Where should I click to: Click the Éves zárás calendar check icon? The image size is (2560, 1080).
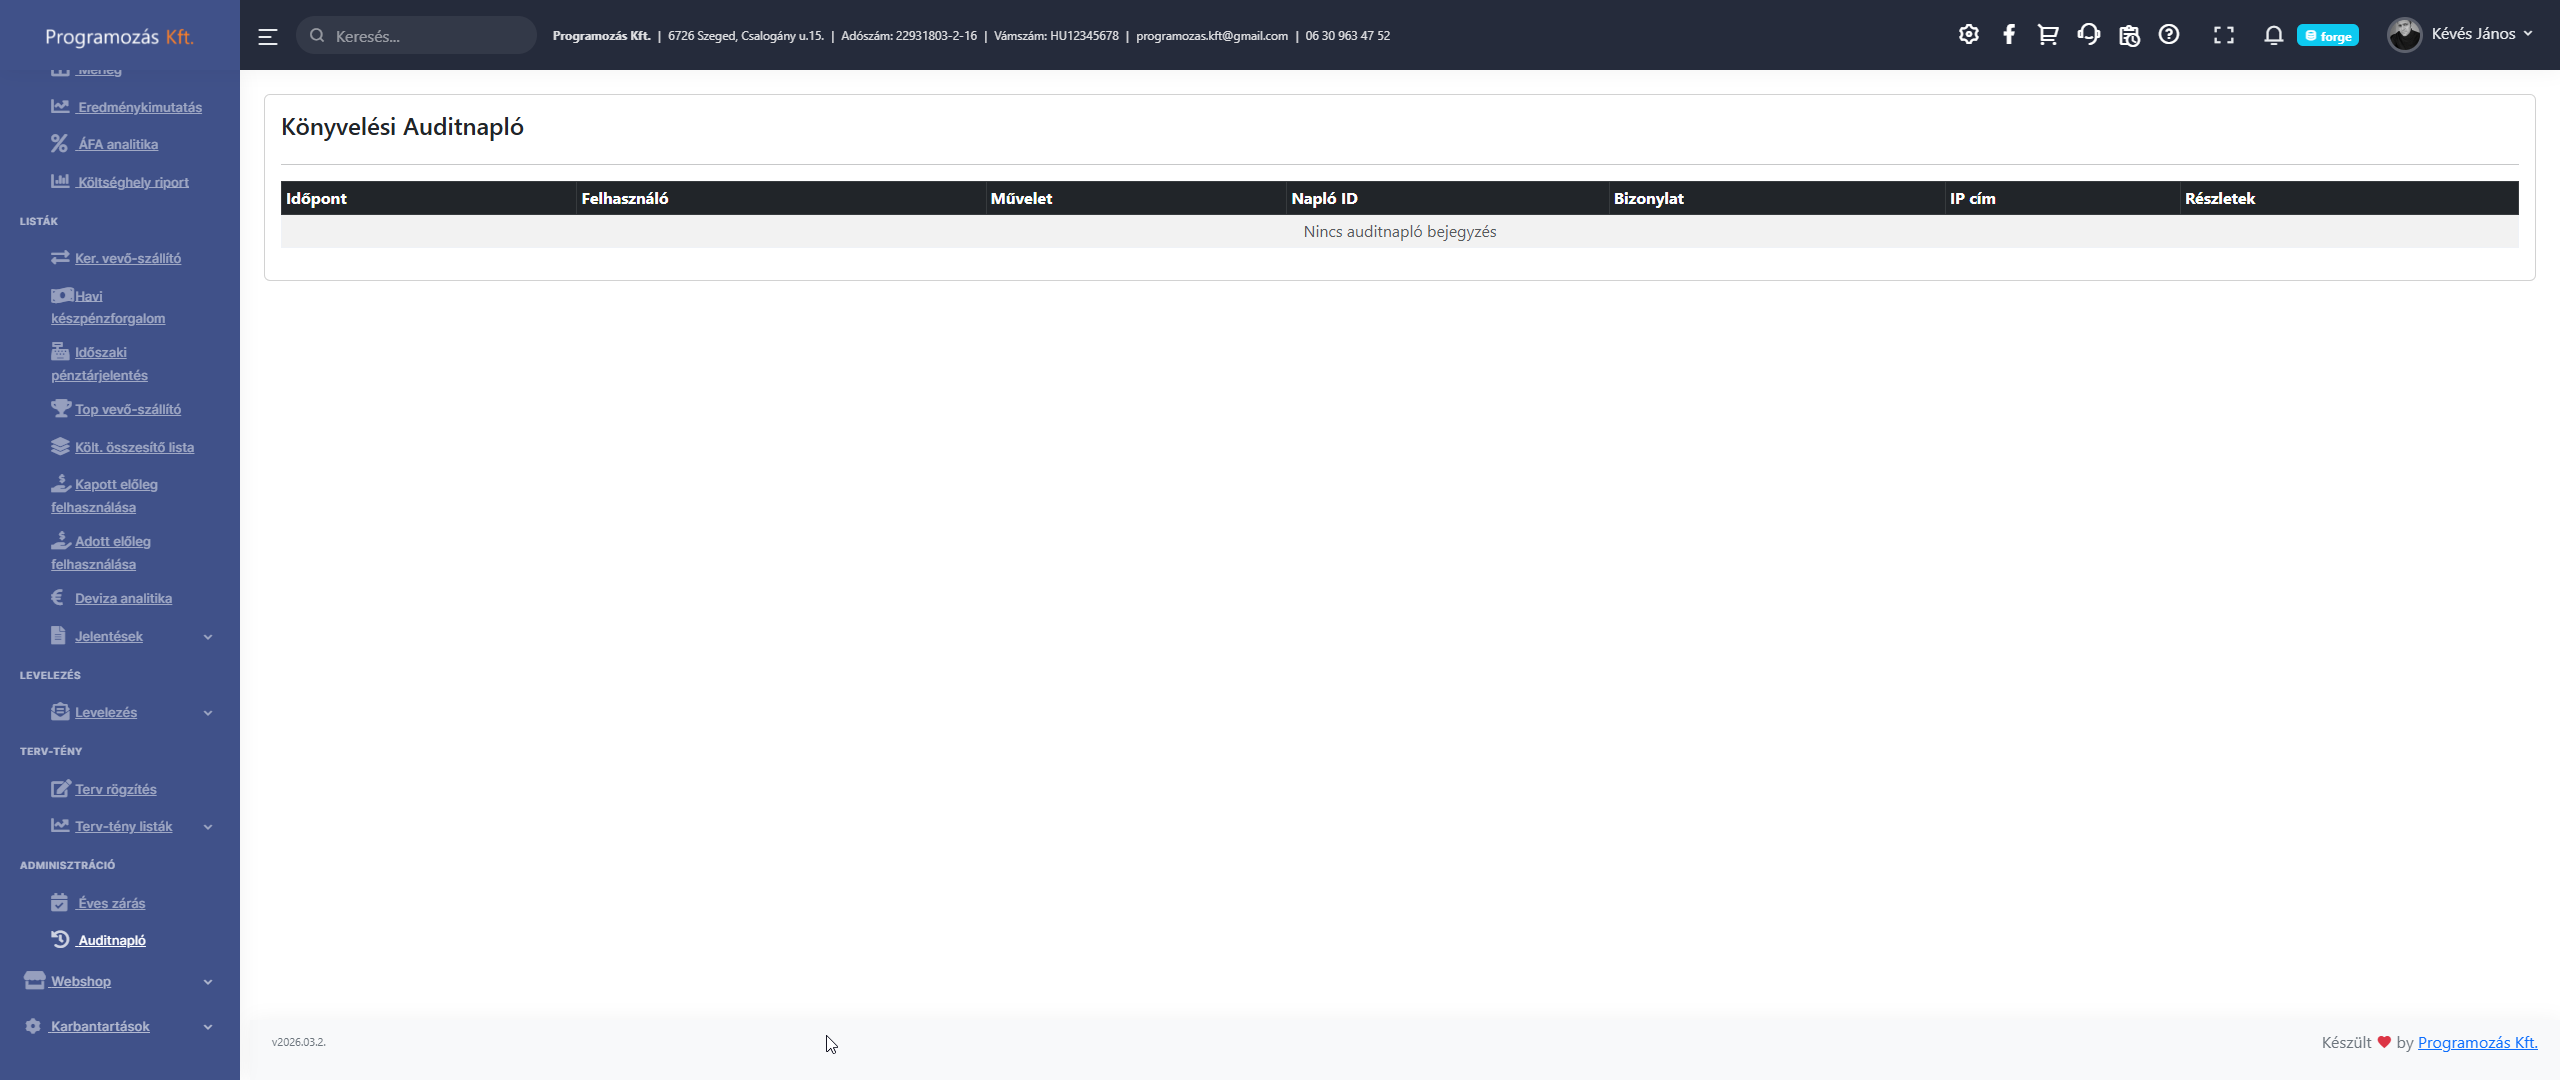(59, 902)
